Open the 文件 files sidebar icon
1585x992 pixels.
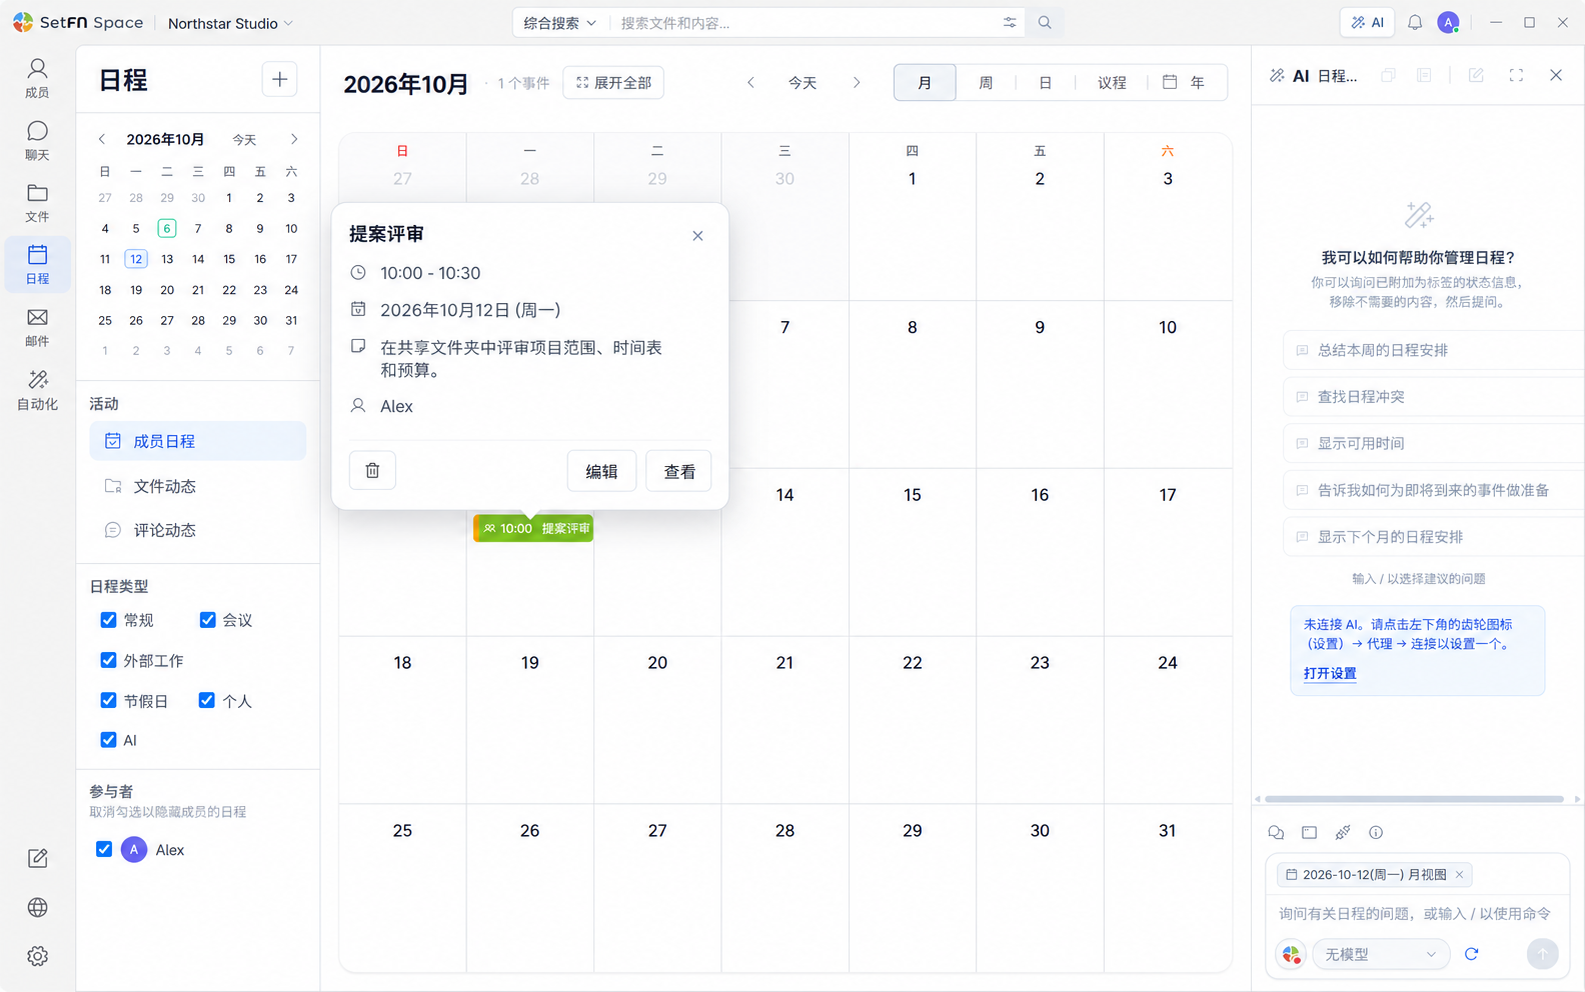tap(37, 202)
